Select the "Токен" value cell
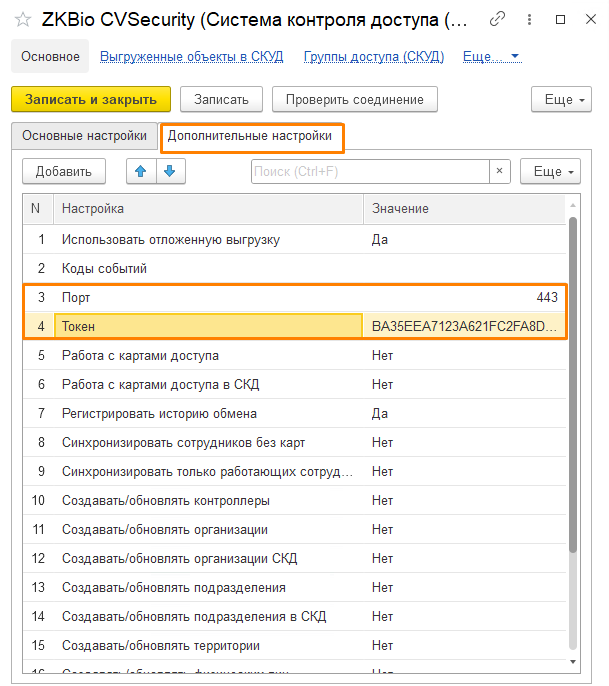This screenshot has width=609, height=686. click(x=464, y=326)
